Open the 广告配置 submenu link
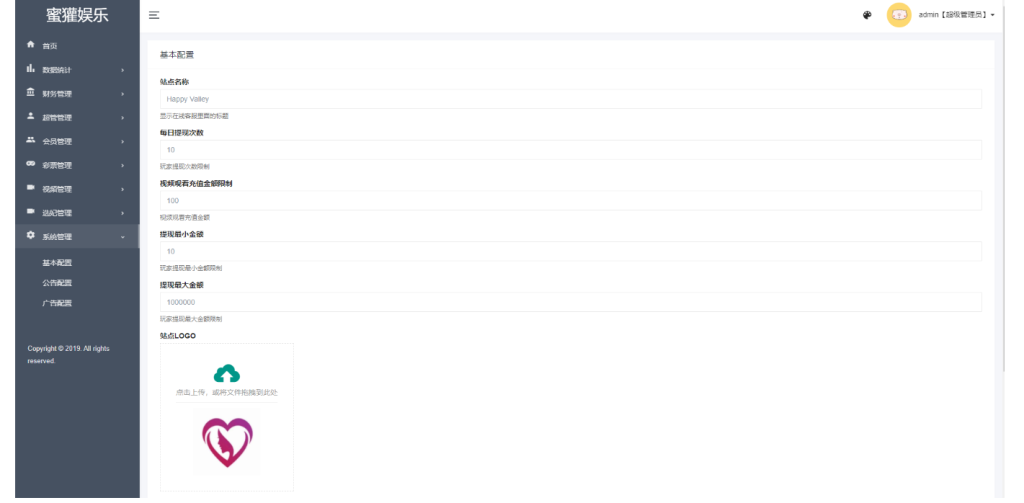This screenshot has height=503, width=1024. 57,303
